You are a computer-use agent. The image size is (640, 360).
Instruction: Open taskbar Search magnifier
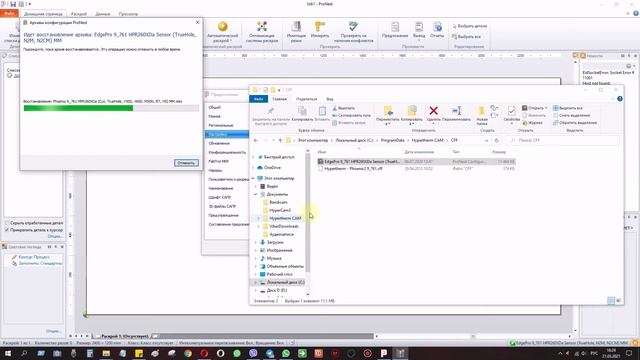24,353
